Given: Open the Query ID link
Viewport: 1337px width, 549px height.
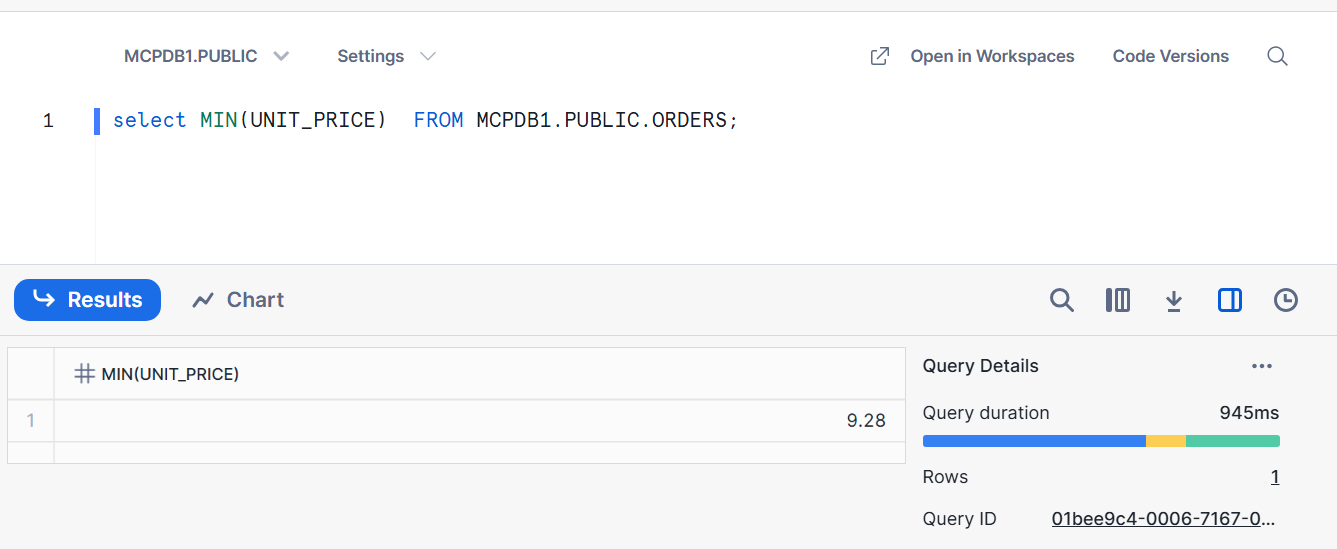Looking at the screenshot, I should (1164, 519).
